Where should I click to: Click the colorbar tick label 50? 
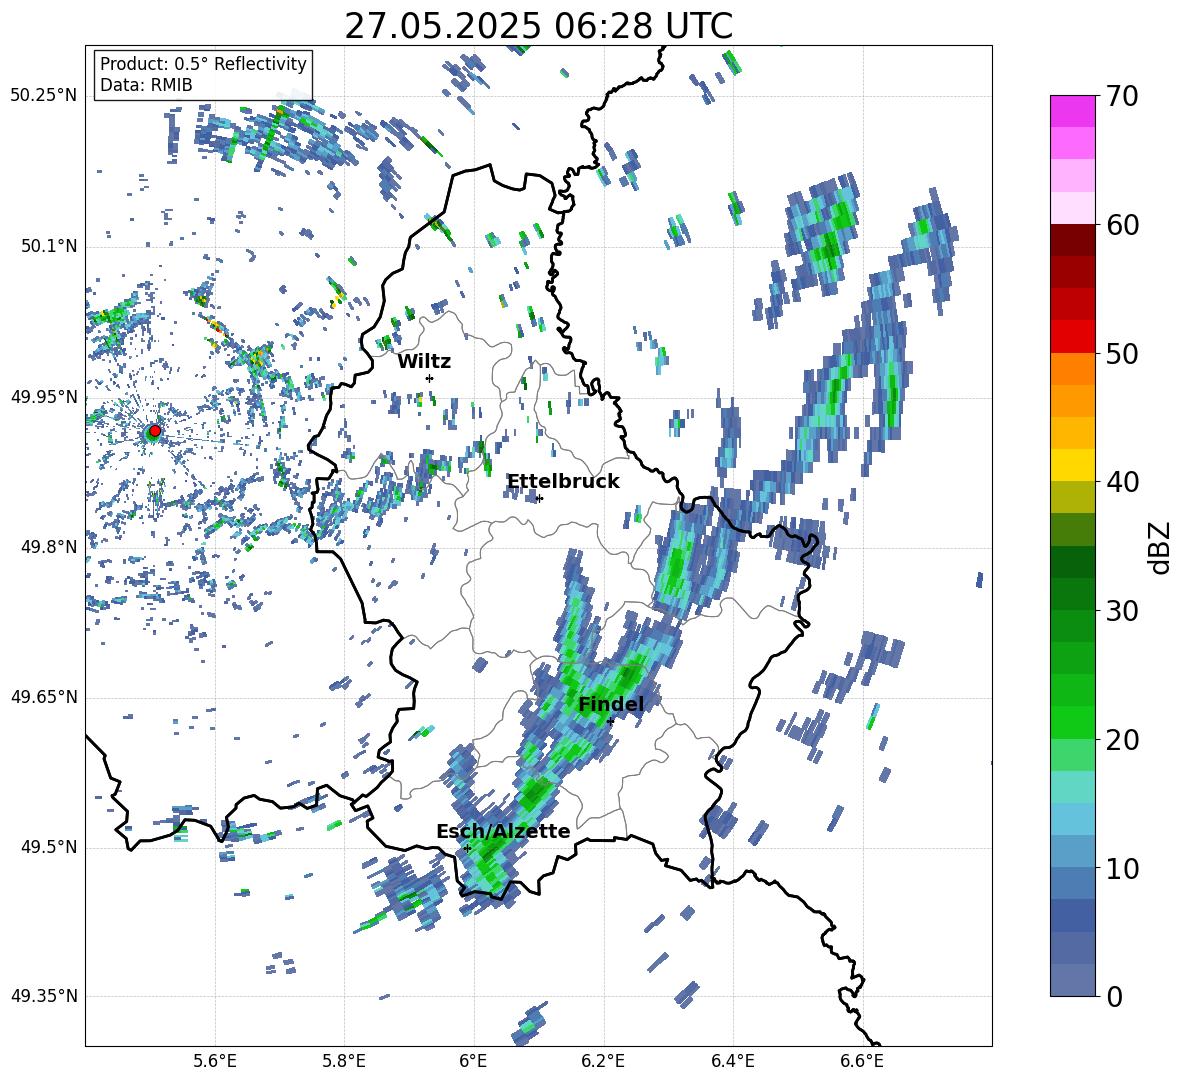tap(1122, 353)
